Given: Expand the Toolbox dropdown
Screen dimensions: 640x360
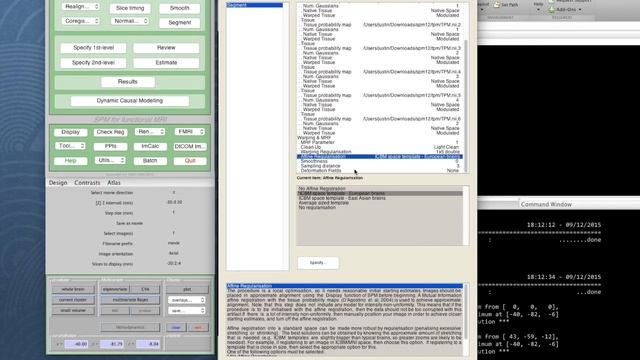Looking at the screenshot, I should click(x=70, y=146).
